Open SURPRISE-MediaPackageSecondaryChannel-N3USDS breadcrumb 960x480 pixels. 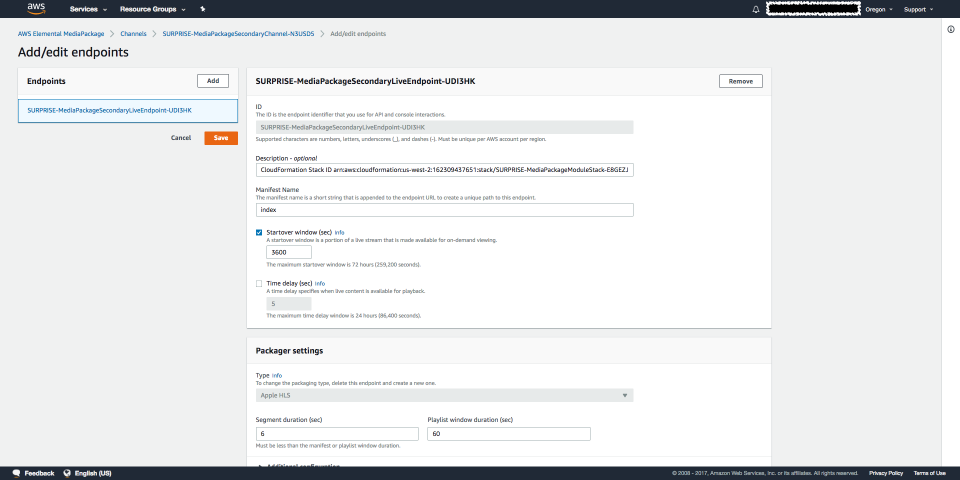(x=238, y=34)
